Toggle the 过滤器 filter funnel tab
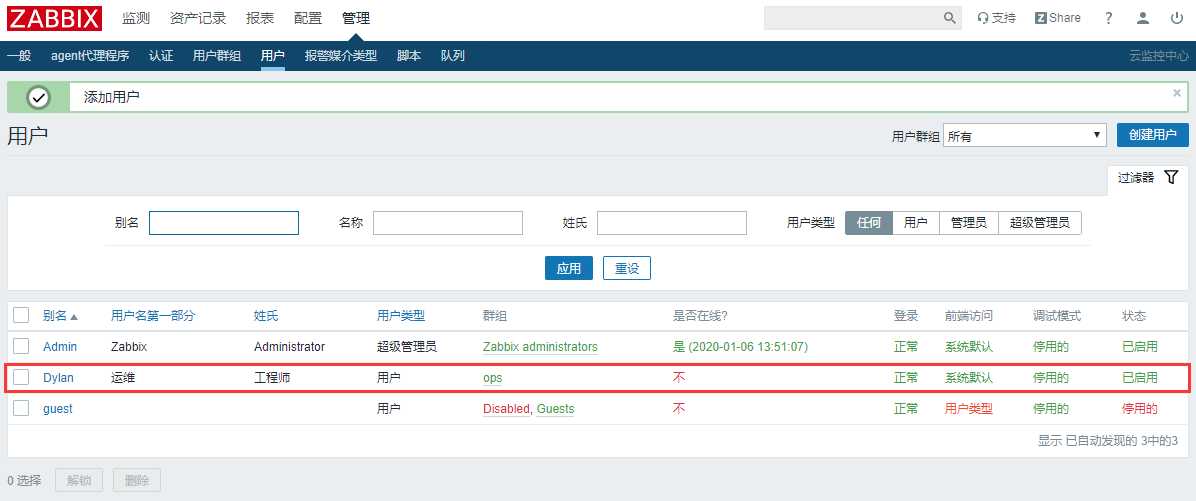 [1148, 178]
